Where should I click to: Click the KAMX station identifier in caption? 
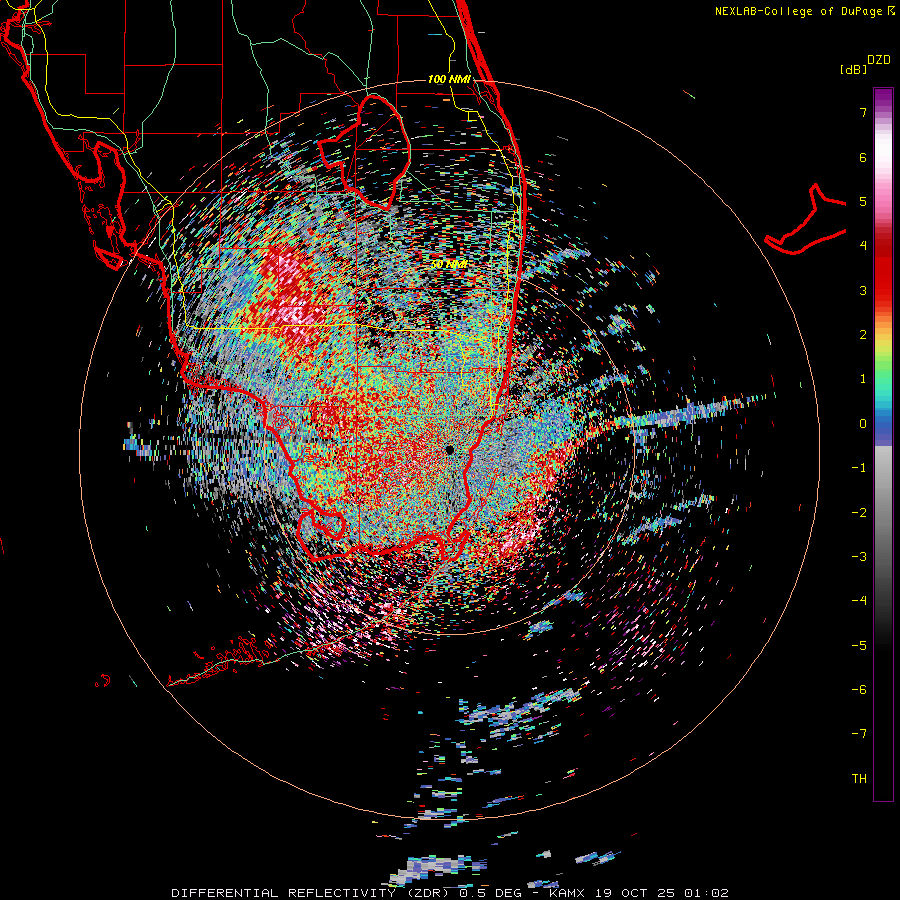(569, 893)
